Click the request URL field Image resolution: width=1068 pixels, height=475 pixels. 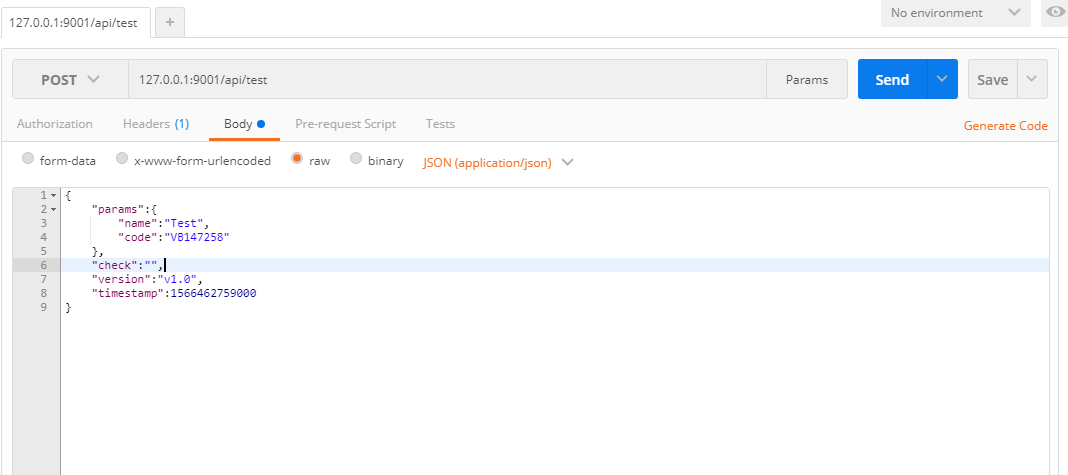tap(447, 80)
